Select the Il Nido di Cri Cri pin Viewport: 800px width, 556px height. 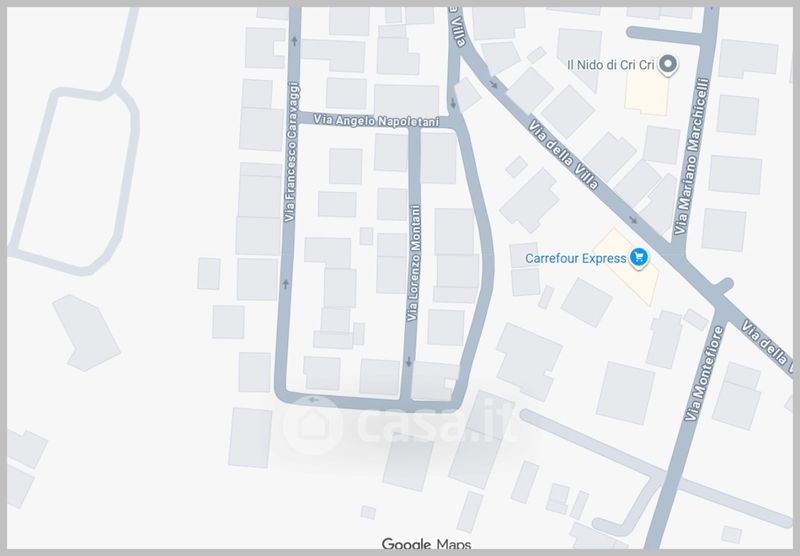(667, 65)
